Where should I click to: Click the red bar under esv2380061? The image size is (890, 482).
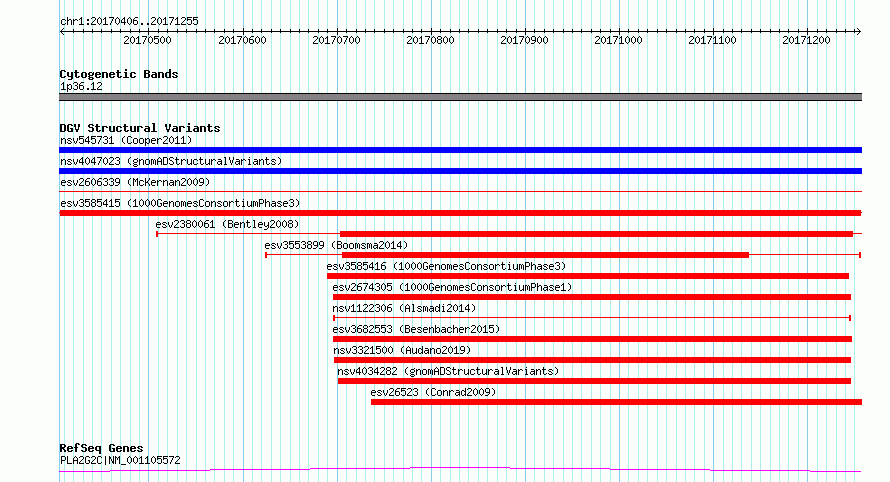pyautogui.click(x=596, y=234)
